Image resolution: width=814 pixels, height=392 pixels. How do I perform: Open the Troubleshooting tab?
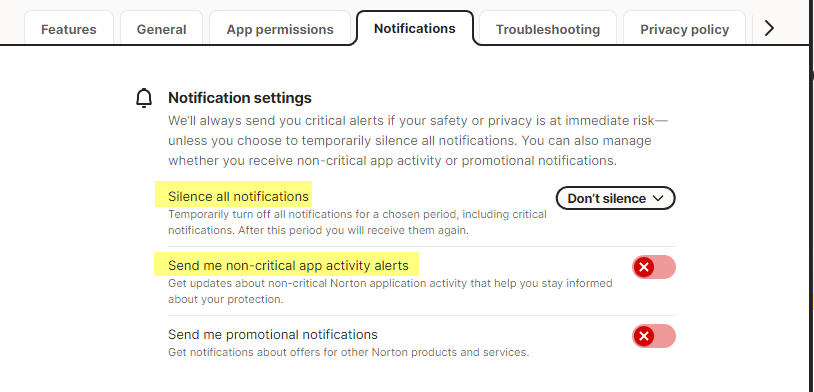pos(548,29)
